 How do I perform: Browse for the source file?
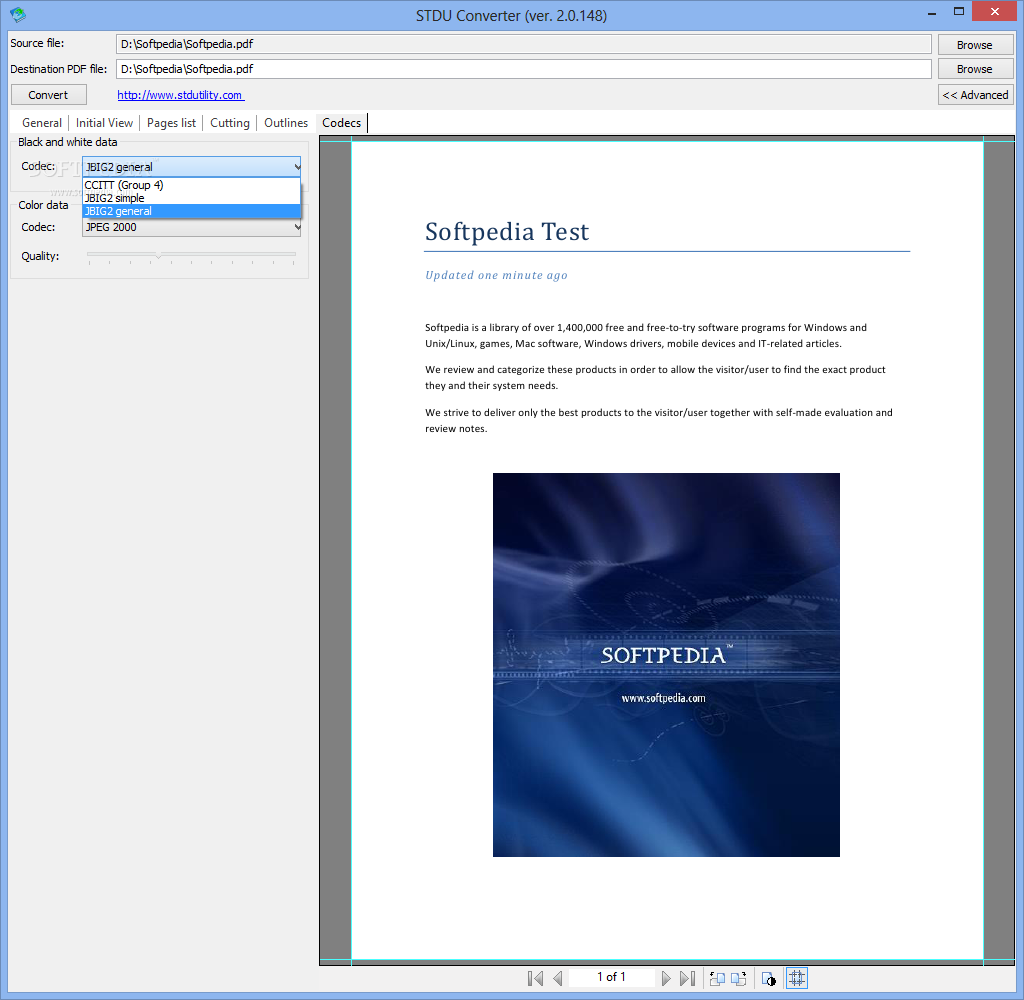coord(975,45)
